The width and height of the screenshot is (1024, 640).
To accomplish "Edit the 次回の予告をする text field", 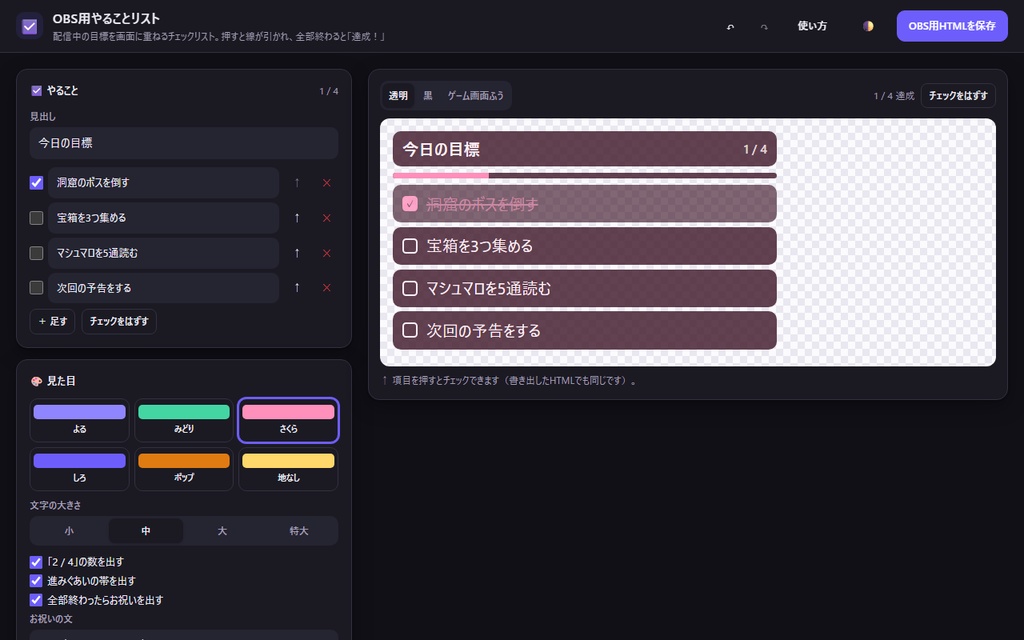I will click(163, 287).
